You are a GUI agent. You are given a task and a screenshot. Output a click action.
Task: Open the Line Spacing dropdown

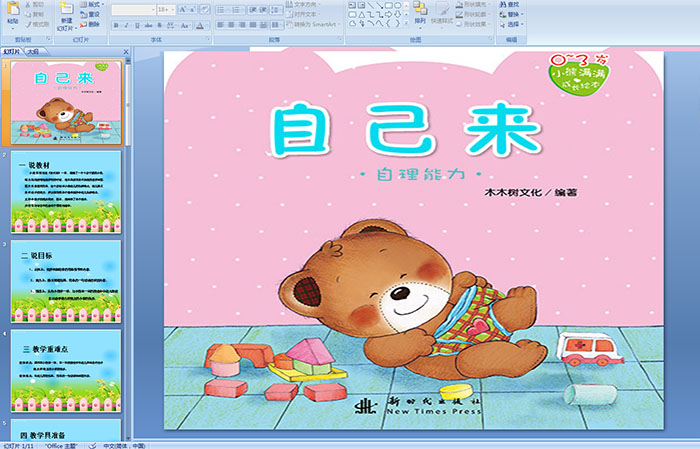276,10
